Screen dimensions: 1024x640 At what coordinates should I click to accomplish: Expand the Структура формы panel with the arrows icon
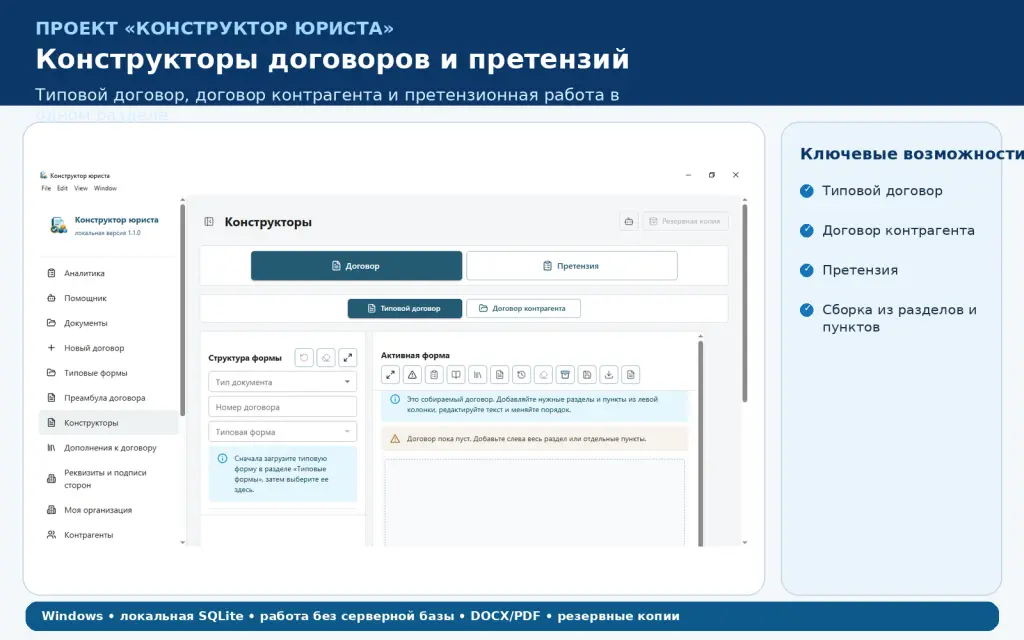coord(347,358)
